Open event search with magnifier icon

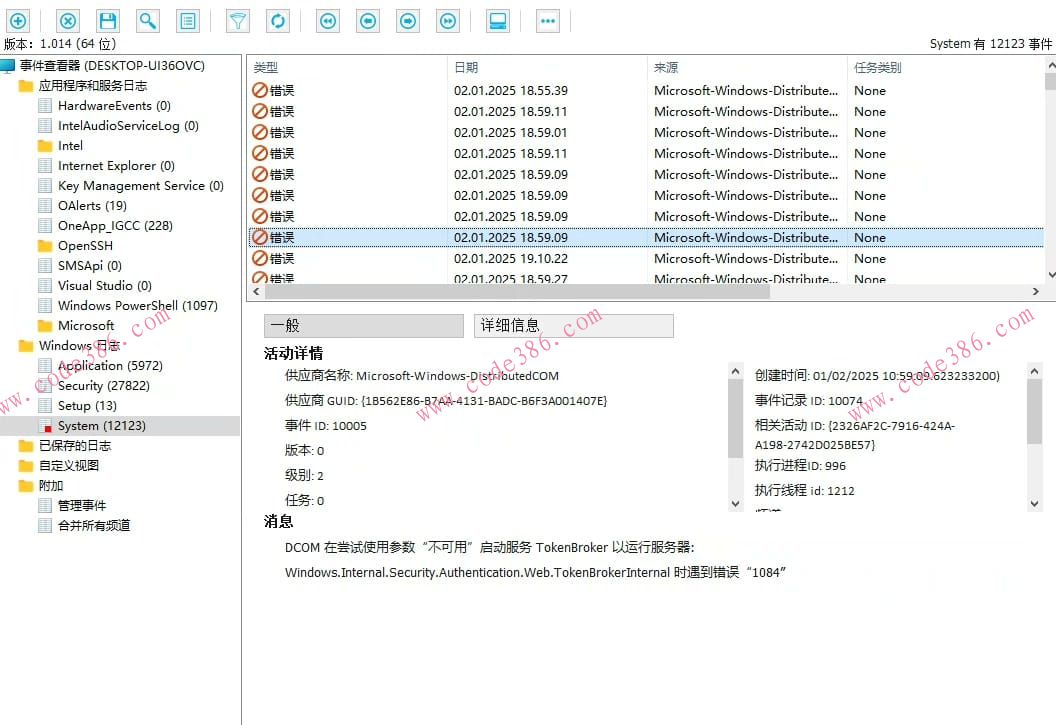coord(147,20)
